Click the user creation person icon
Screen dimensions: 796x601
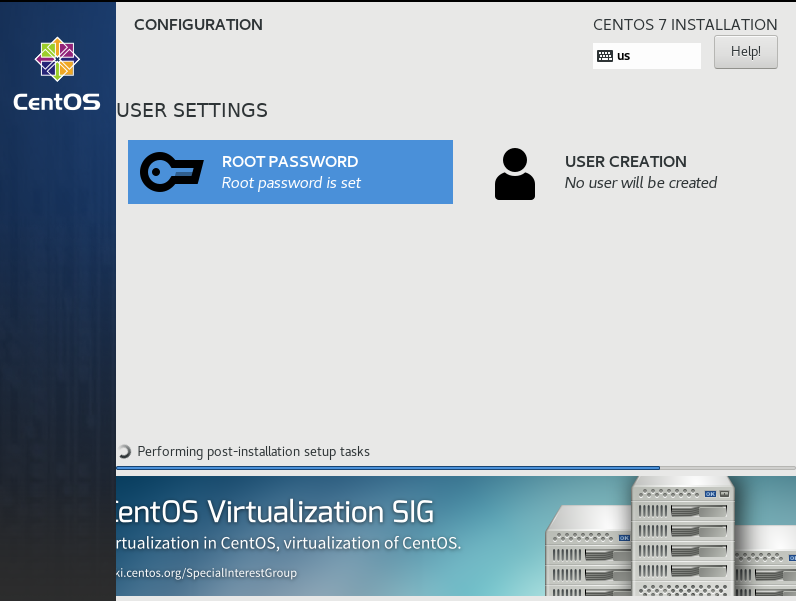(x=515, y=174)
